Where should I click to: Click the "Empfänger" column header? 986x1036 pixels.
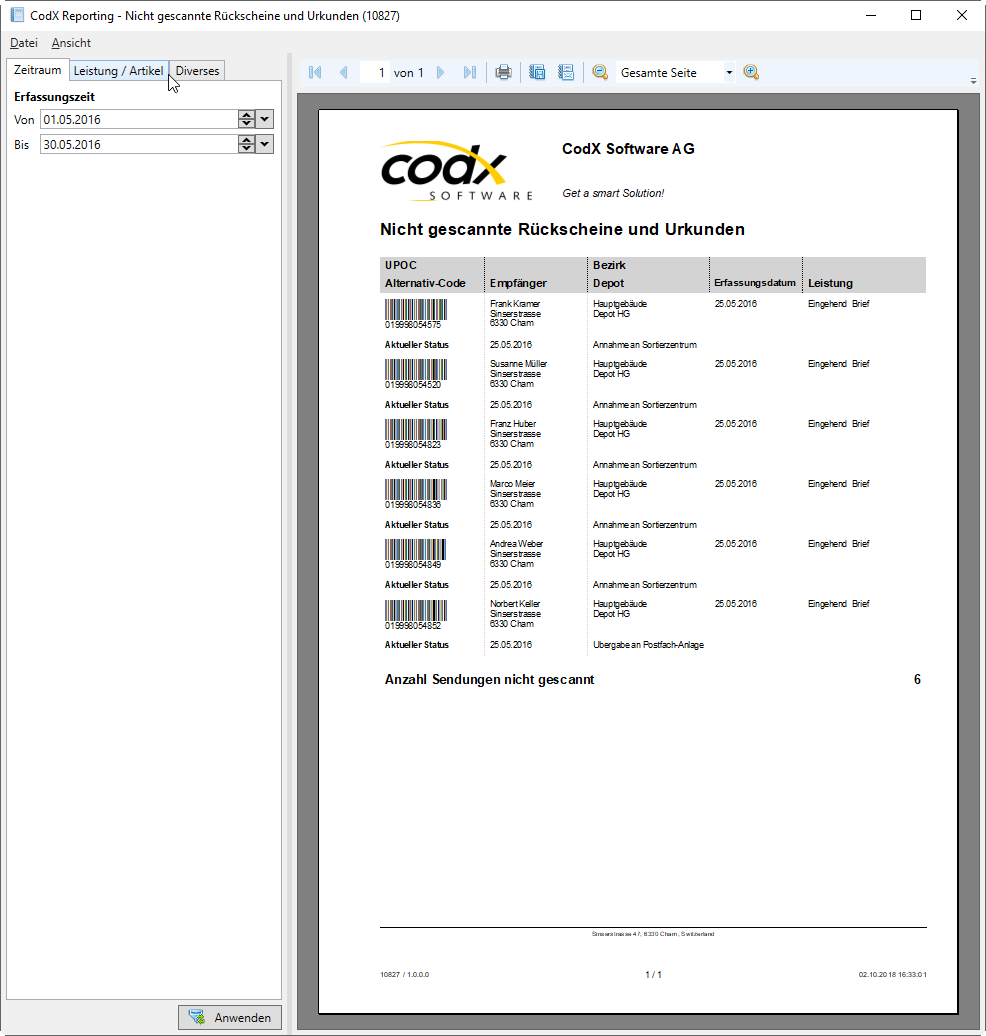click(518, 283)
